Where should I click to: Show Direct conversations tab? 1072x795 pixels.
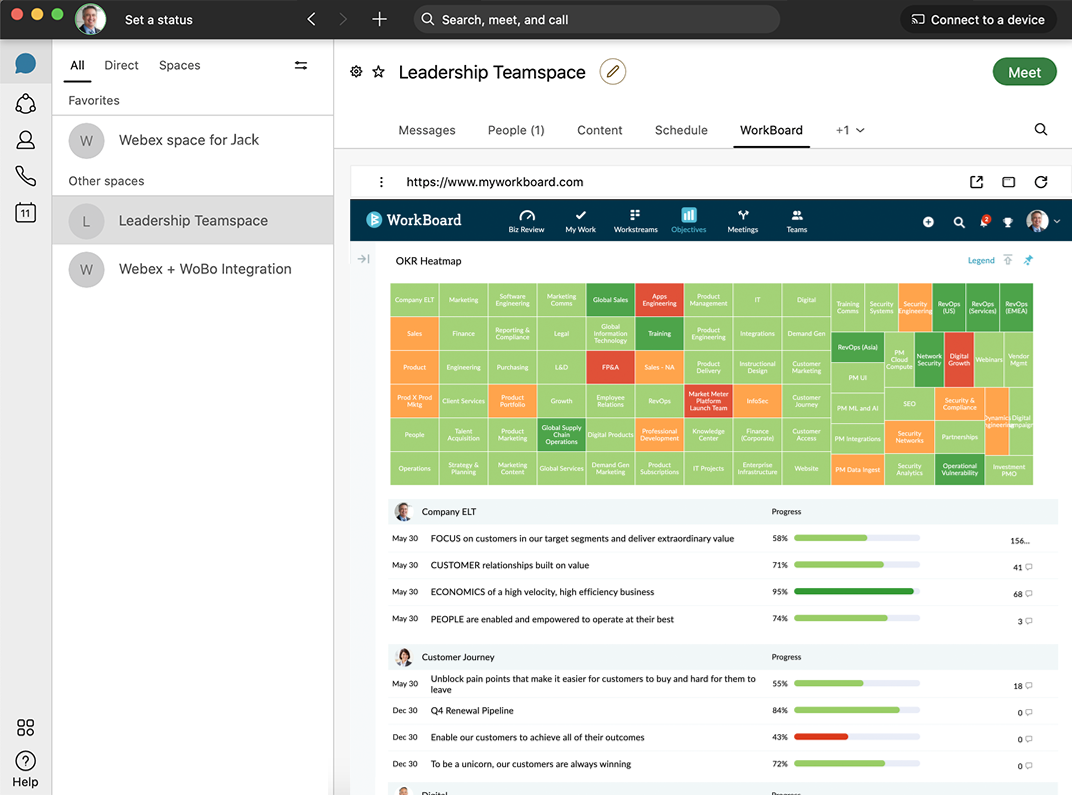[121, 65]
